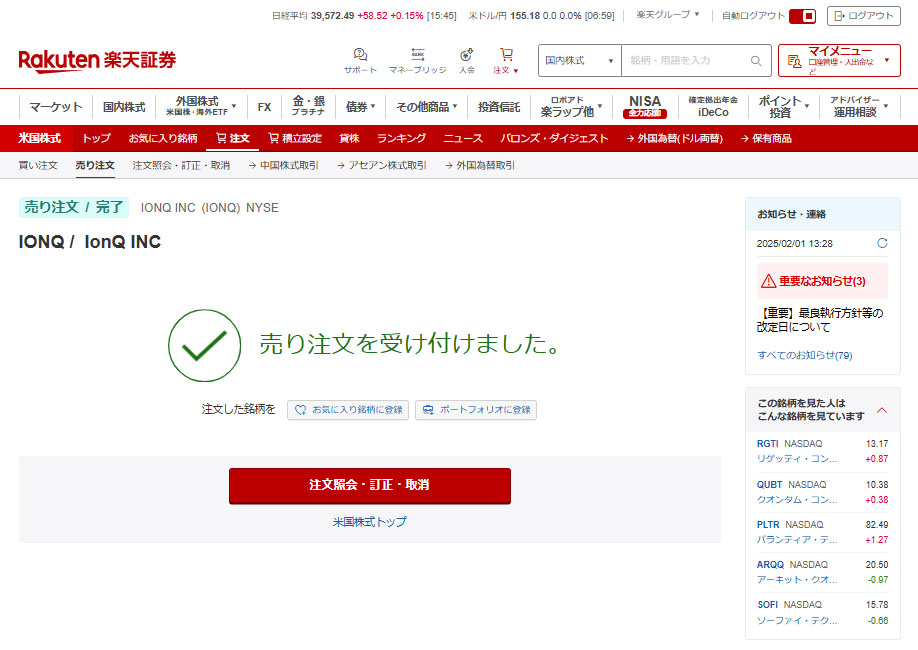Add stock to portfolio (ポートフォリオに登録)
Viewport: 918px width, 650px height.
tap(476, 410)
